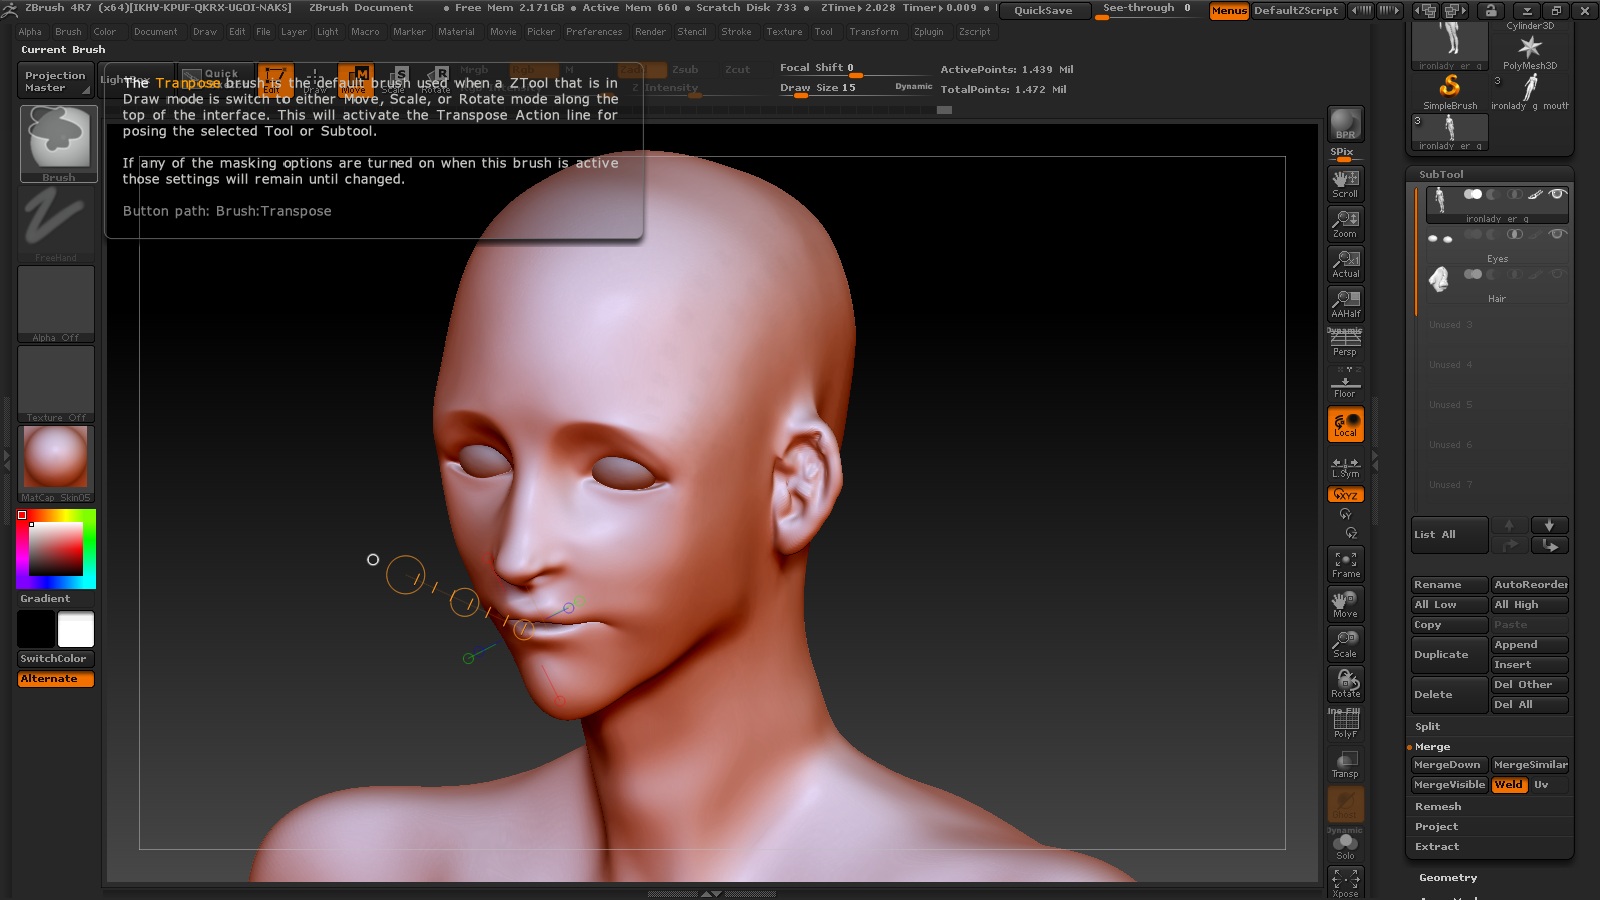Expand the Project section
The height and width of the screenshot is (900, 1600).
pyautogui.click(x=1436, y=827)
